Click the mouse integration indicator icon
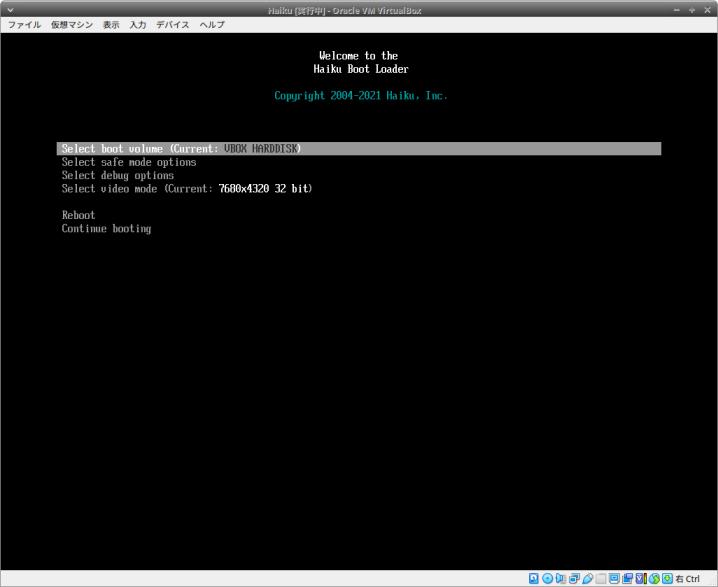The height and width of the screenshot is (587, 718). (x=654, y=579)
